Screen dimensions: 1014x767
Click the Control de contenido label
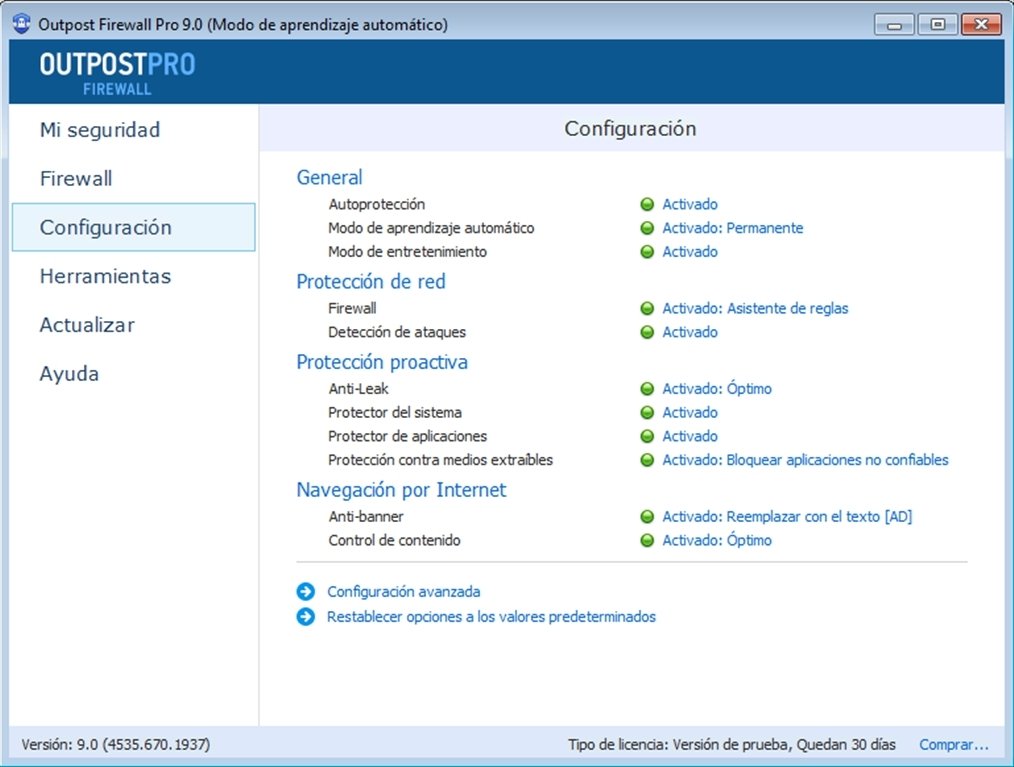(394, 541)
